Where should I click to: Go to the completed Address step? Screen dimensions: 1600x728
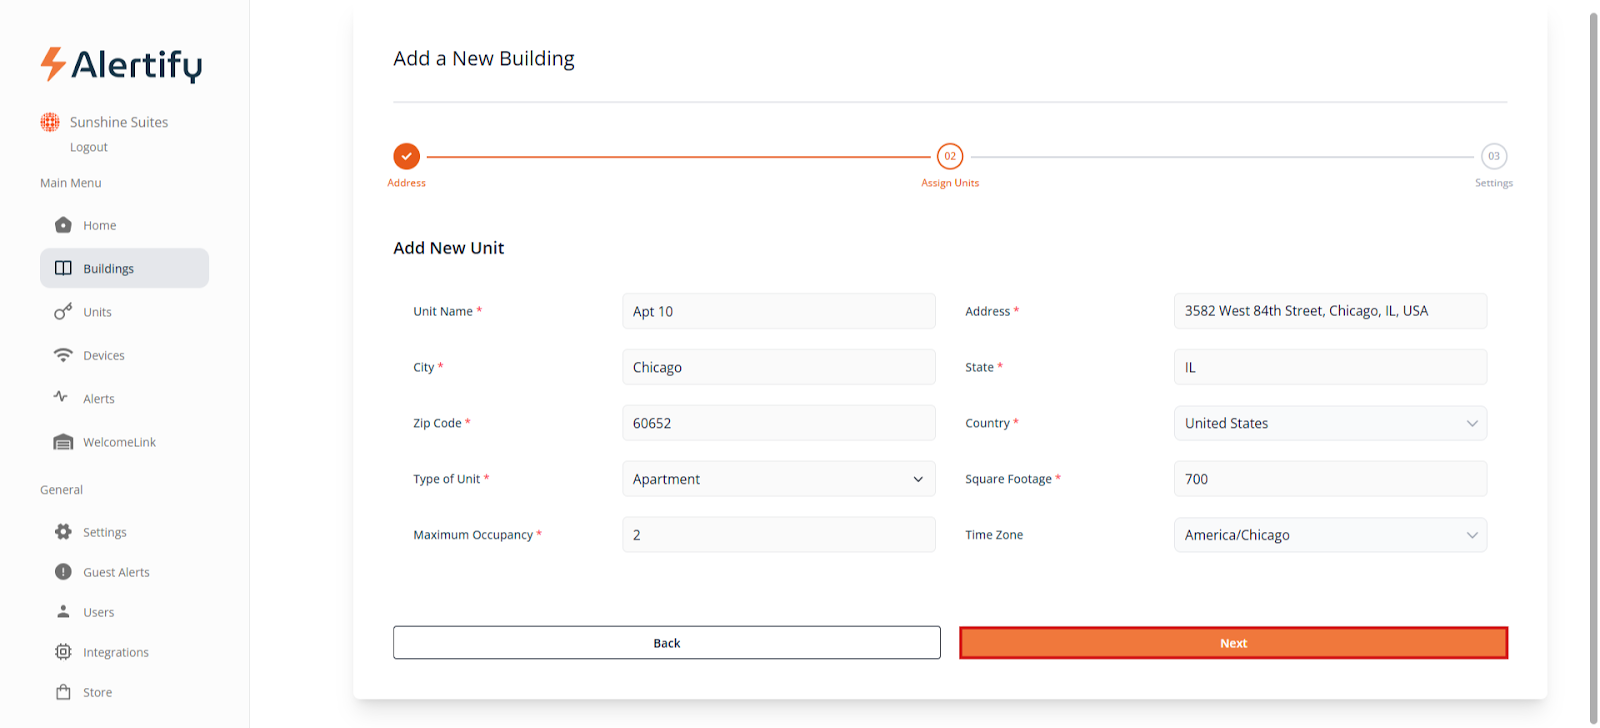(406, 156)
